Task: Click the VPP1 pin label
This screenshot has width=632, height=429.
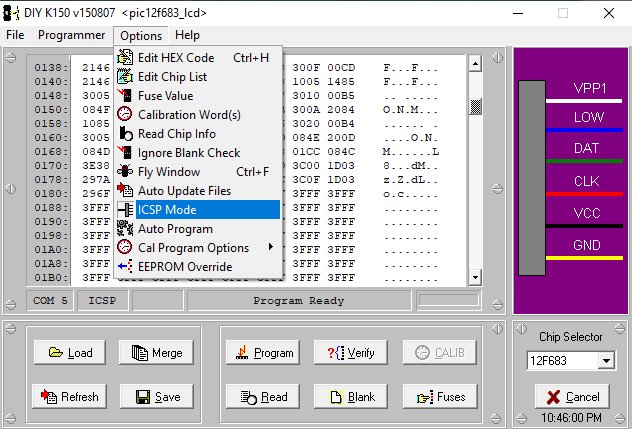Action: click(590, 88)
